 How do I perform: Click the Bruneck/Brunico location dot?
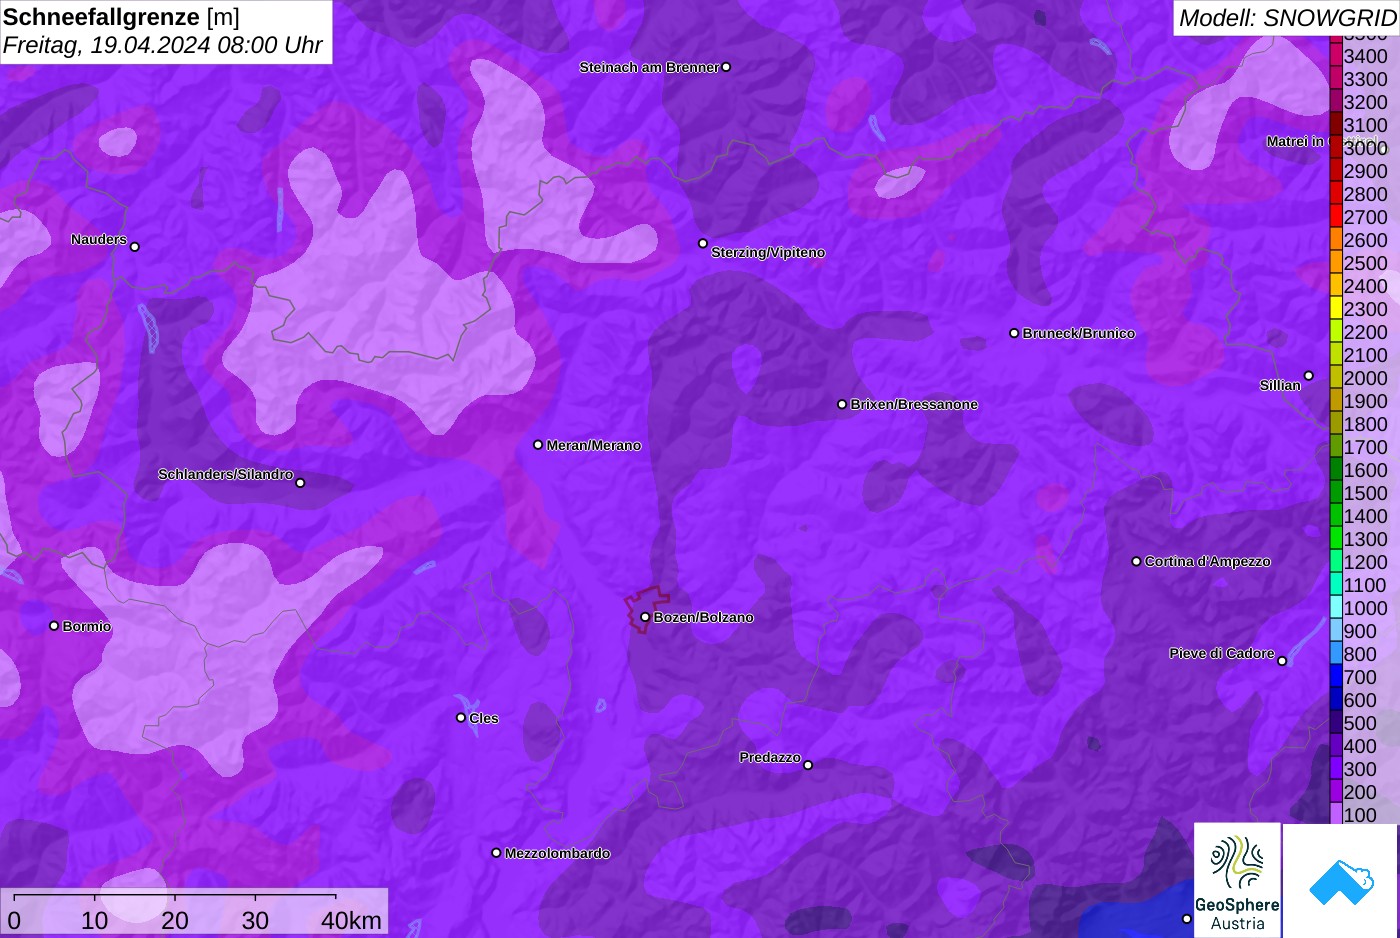[x=1014, y=333]
